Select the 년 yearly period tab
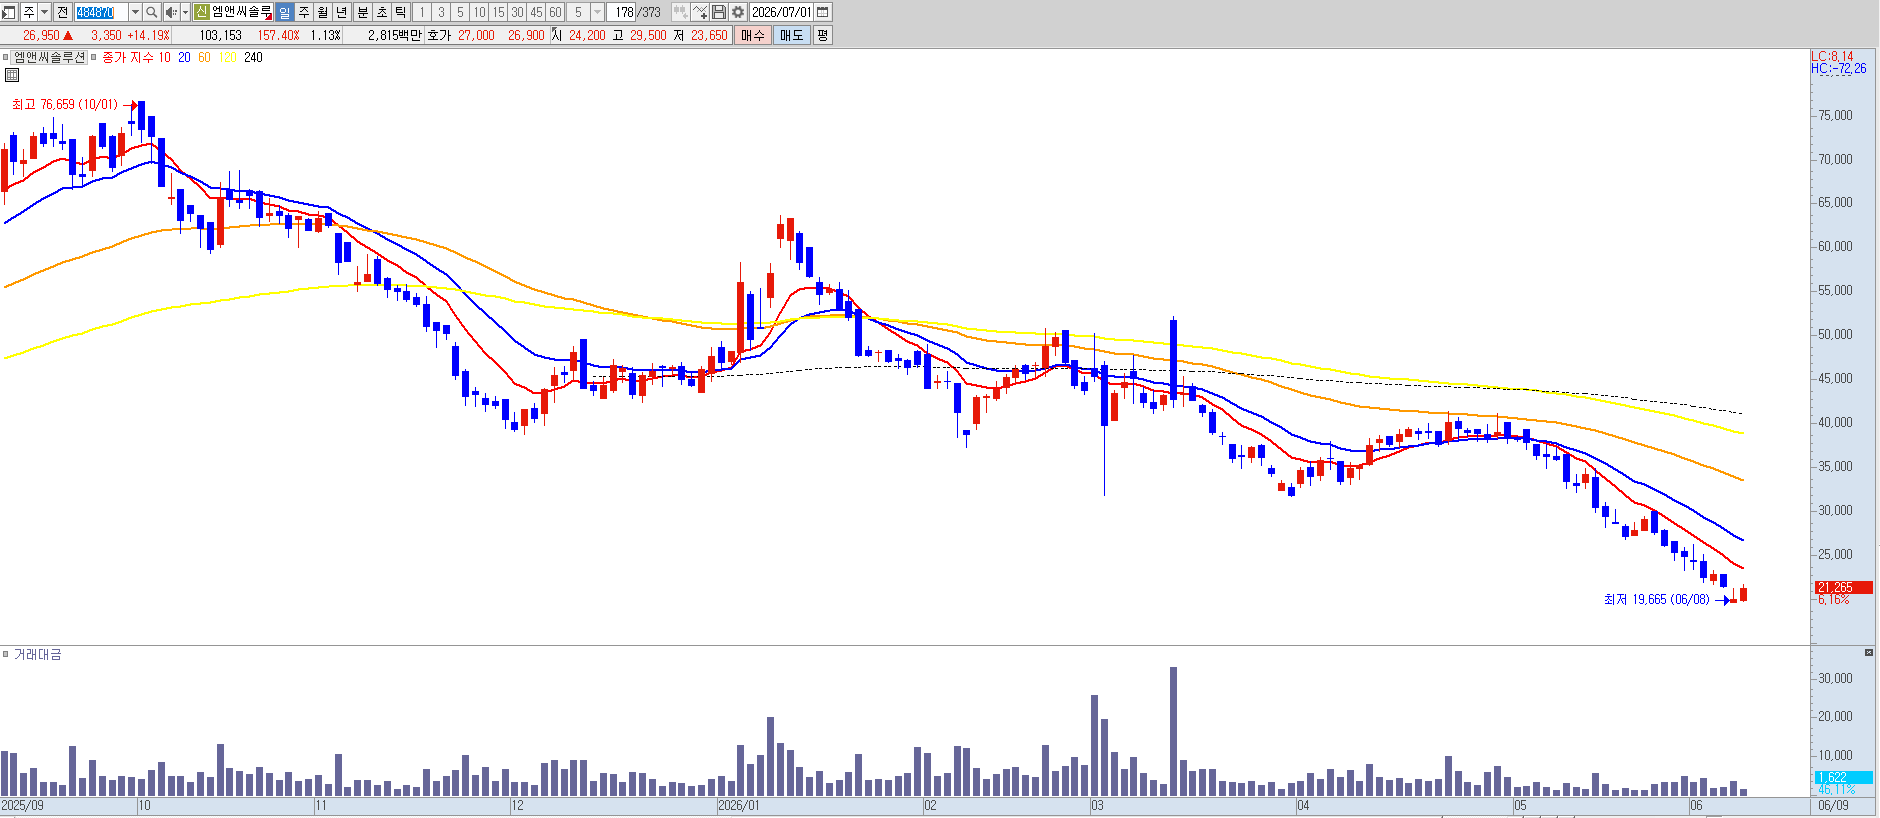 341,12
